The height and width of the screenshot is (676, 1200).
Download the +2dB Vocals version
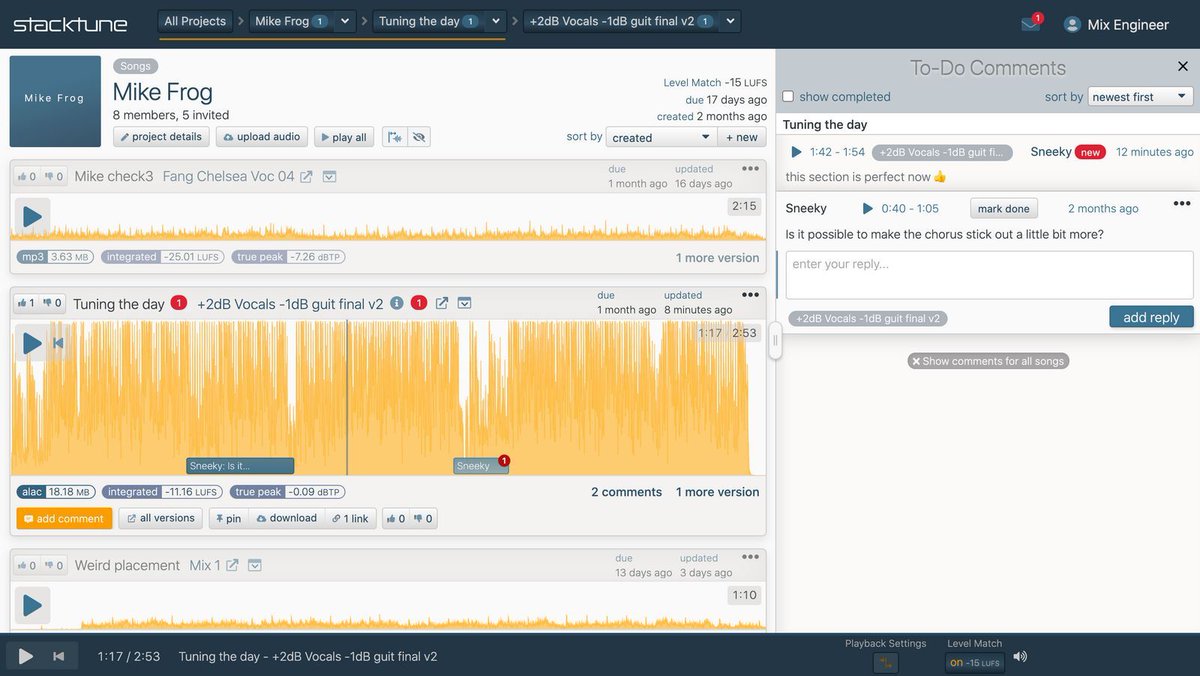(286, 518)
